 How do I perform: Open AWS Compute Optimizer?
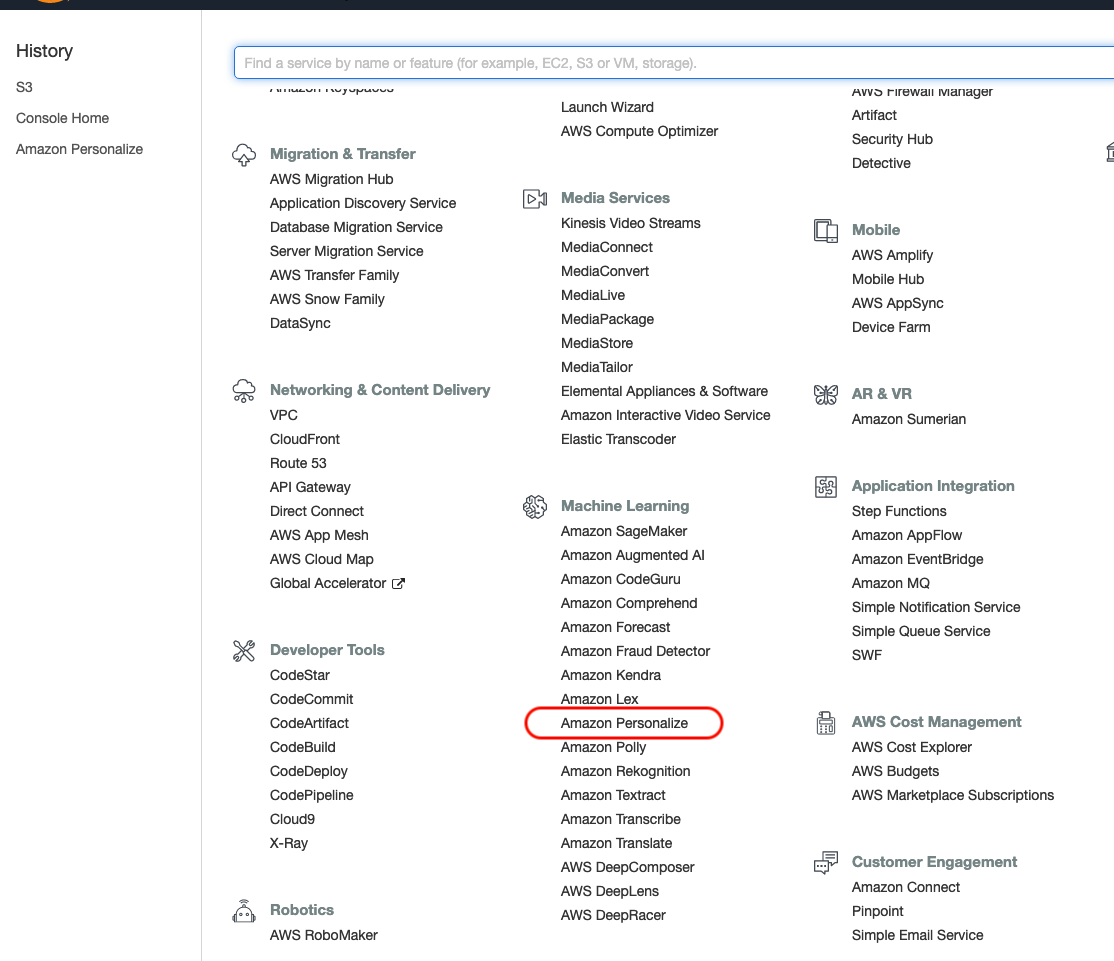639,131
